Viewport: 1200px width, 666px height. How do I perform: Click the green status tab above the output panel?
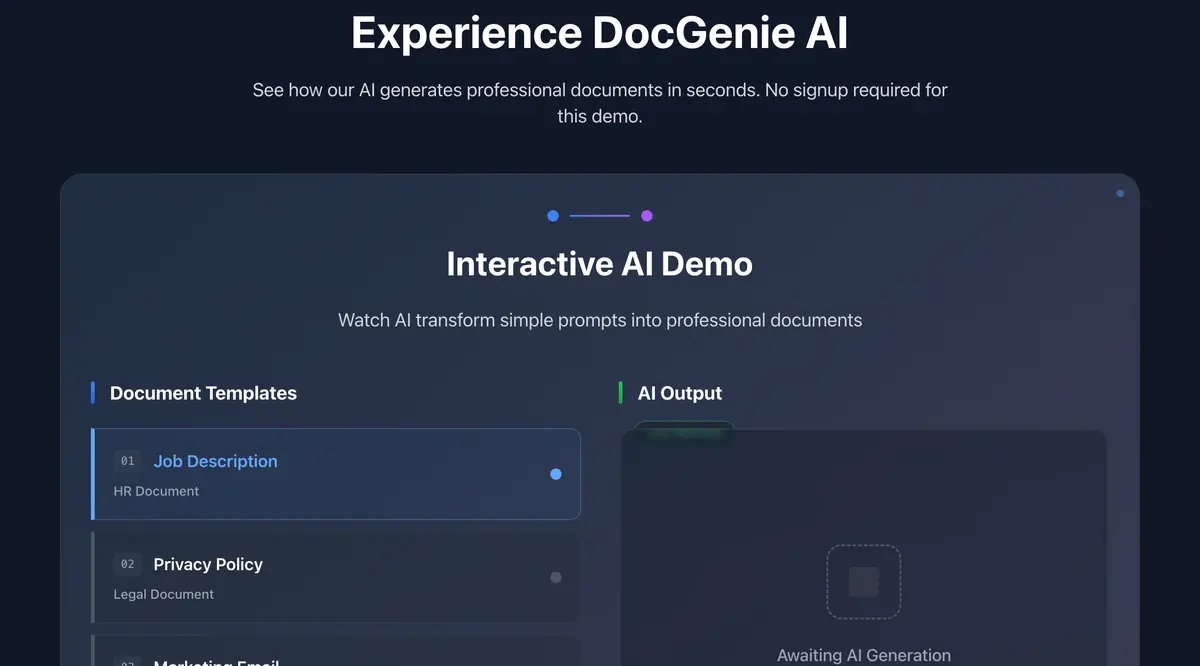tap(683, 428)
